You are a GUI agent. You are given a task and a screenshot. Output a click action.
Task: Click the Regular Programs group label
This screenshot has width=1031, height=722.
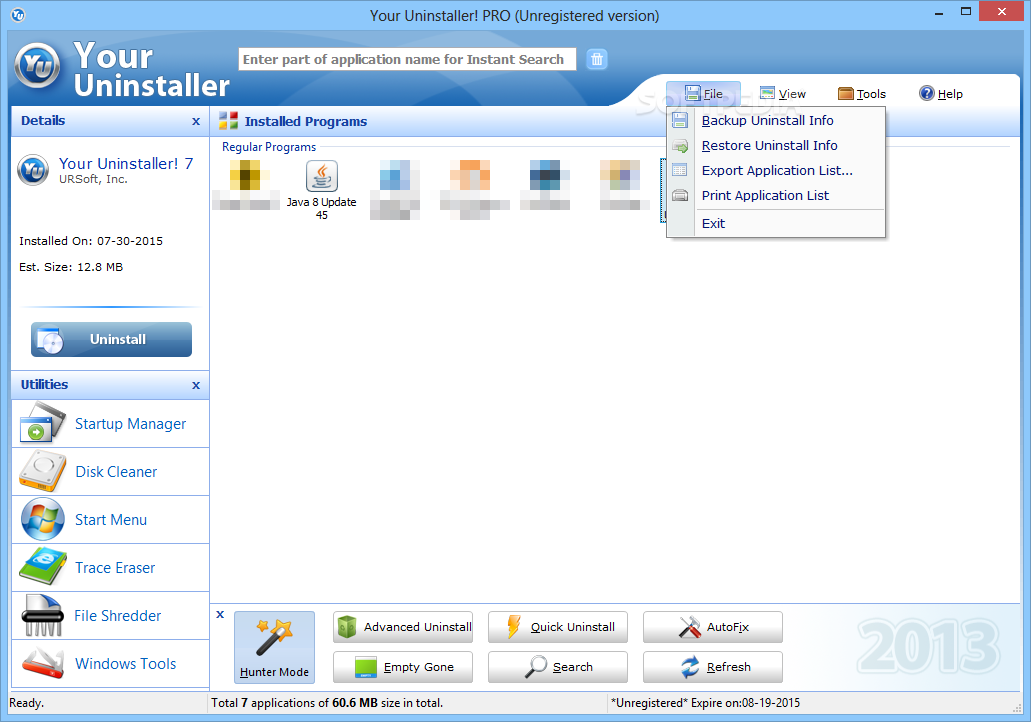coord(269,147)
